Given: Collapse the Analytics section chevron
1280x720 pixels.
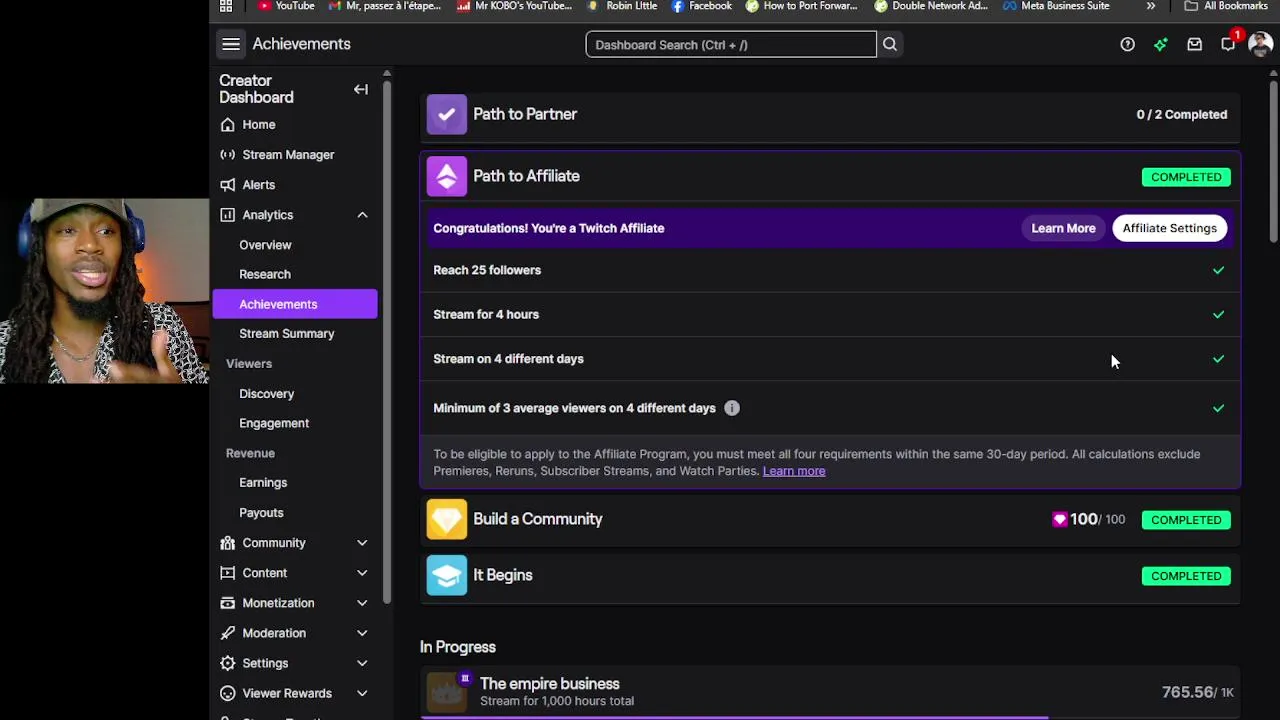Looking at the screenshot, I should (362, 215).
